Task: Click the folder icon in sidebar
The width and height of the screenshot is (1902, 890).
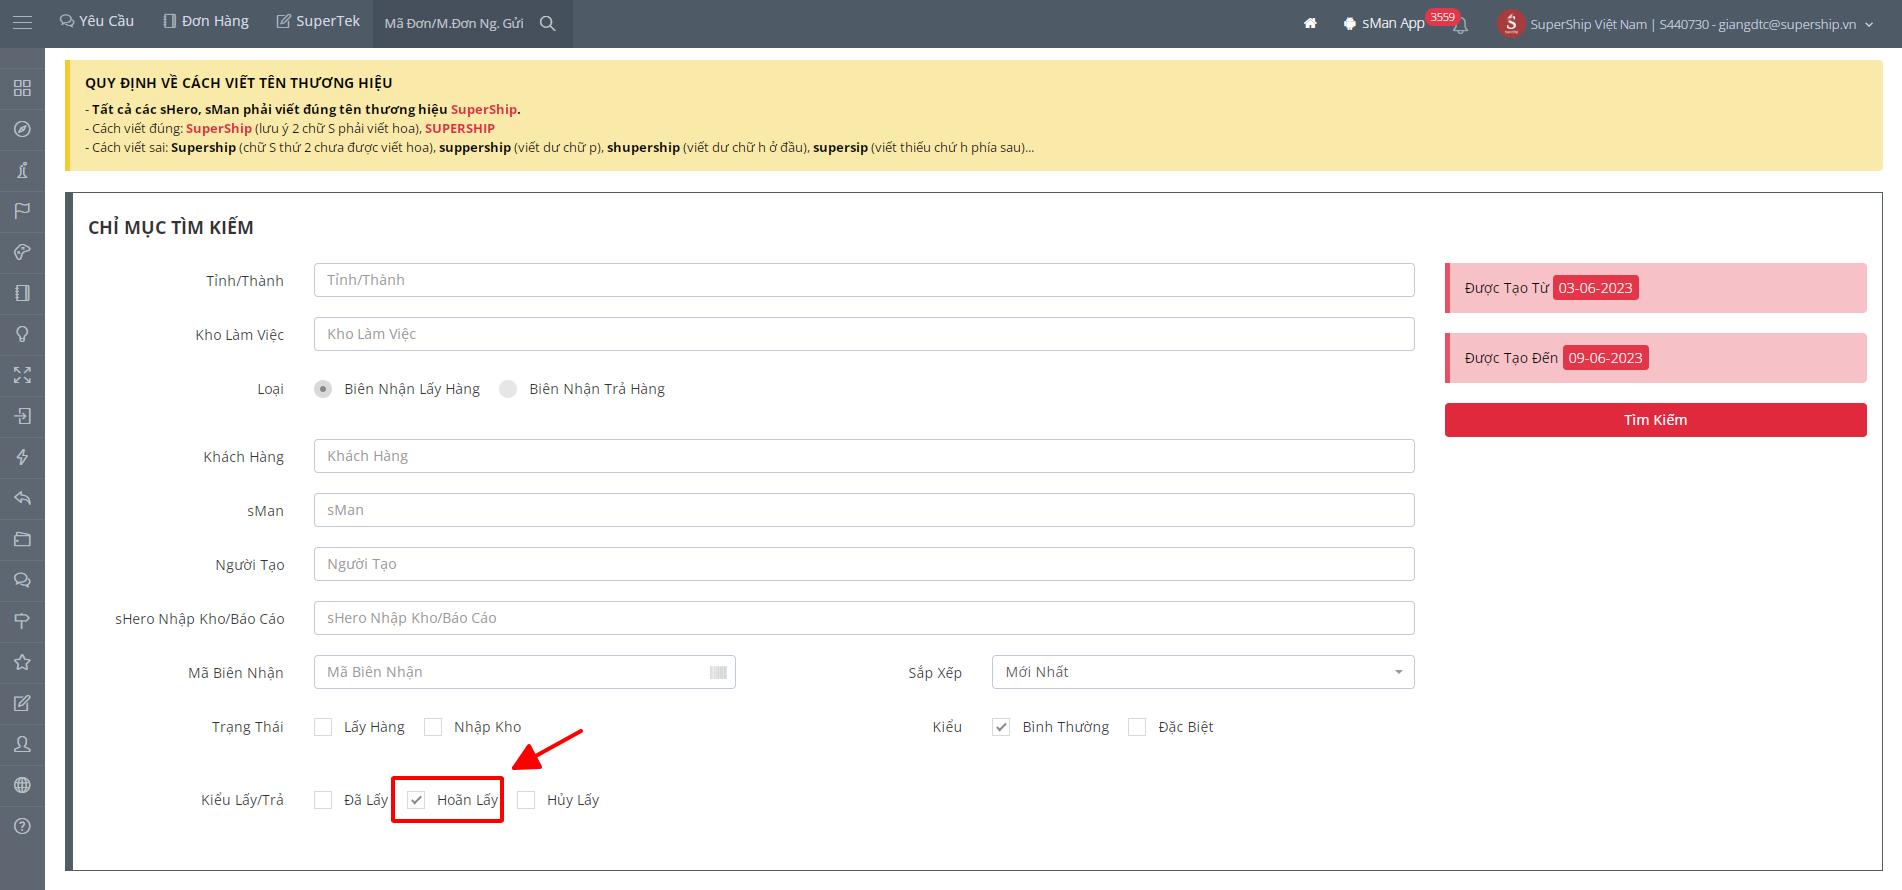Action: click(22, 539)
